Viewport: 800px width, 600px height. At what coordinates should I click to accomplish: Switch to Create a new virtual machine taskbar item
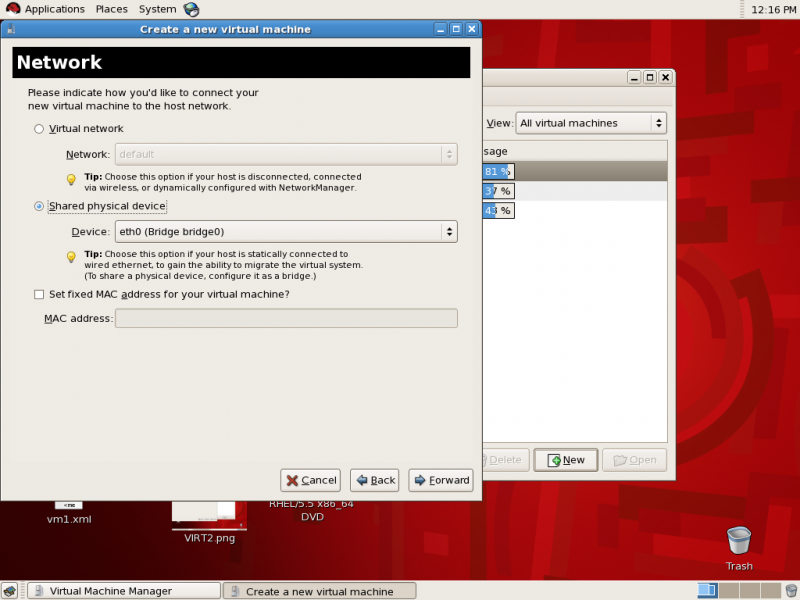click(319, 591)
